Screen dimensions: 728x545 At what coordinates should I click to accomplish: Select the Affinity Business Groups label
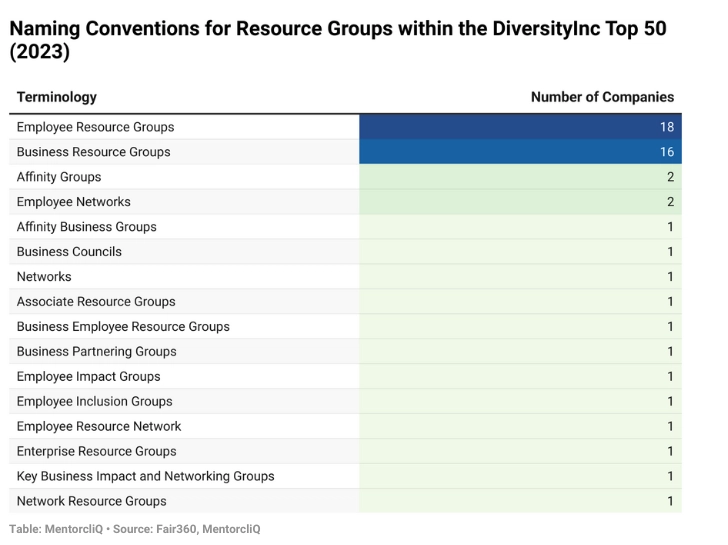(86, 227)
